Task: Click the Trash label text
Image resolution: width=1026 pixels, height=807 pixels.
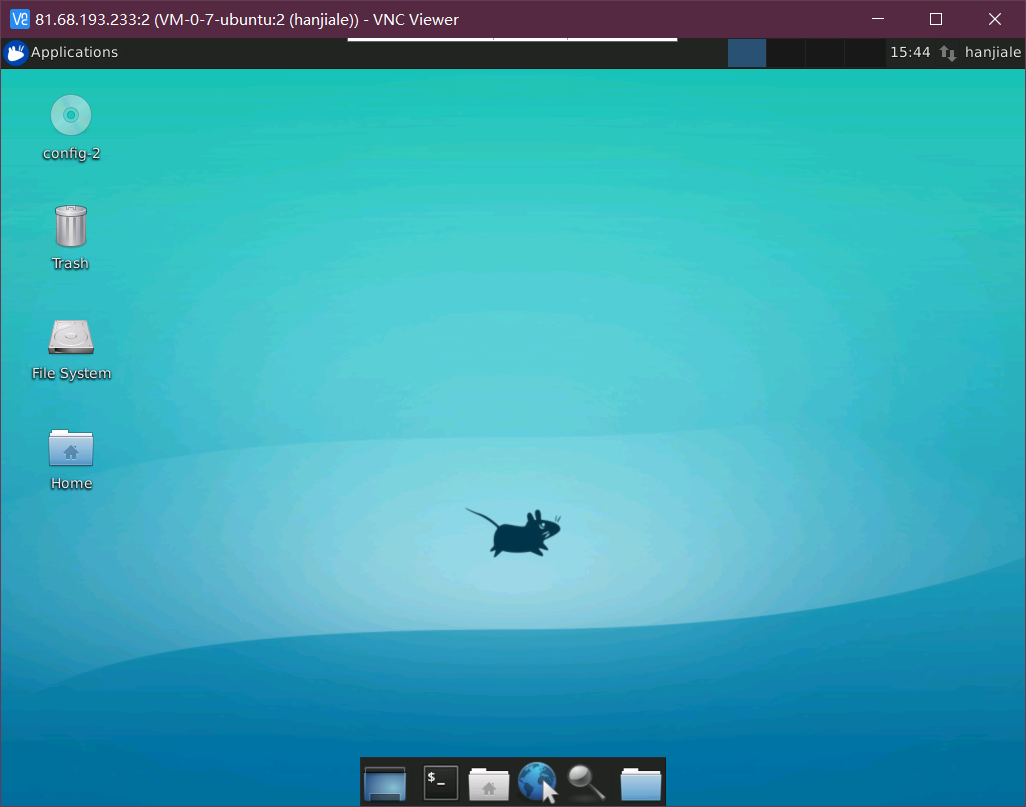Action: 70,263
